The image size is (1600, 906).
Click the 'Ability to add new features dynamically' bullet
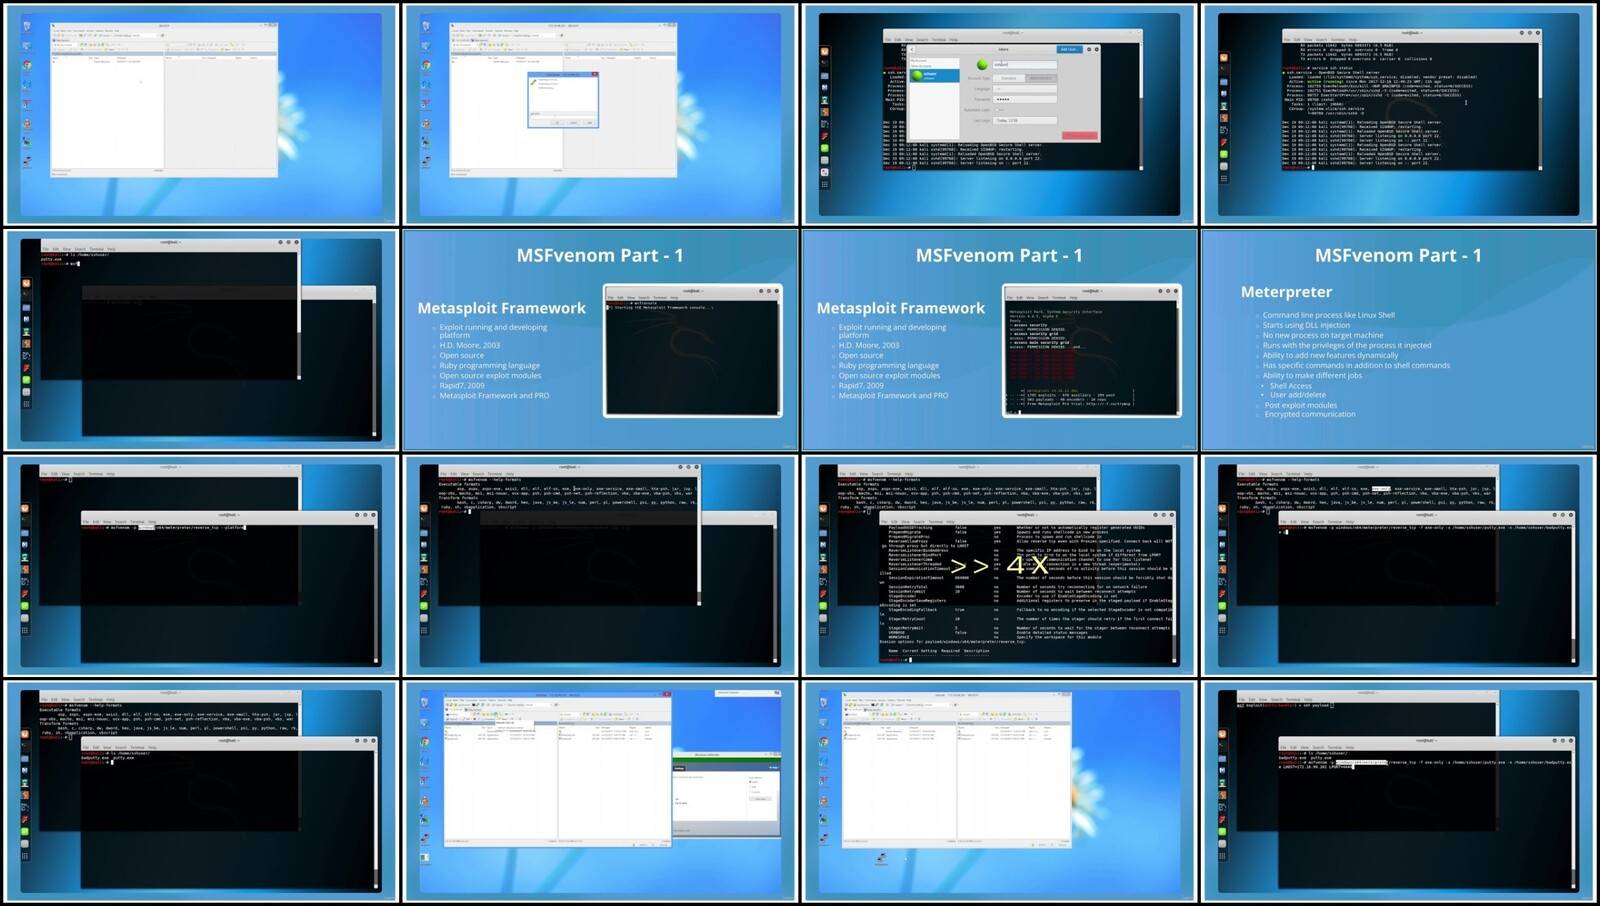(x=1330, y=355)
